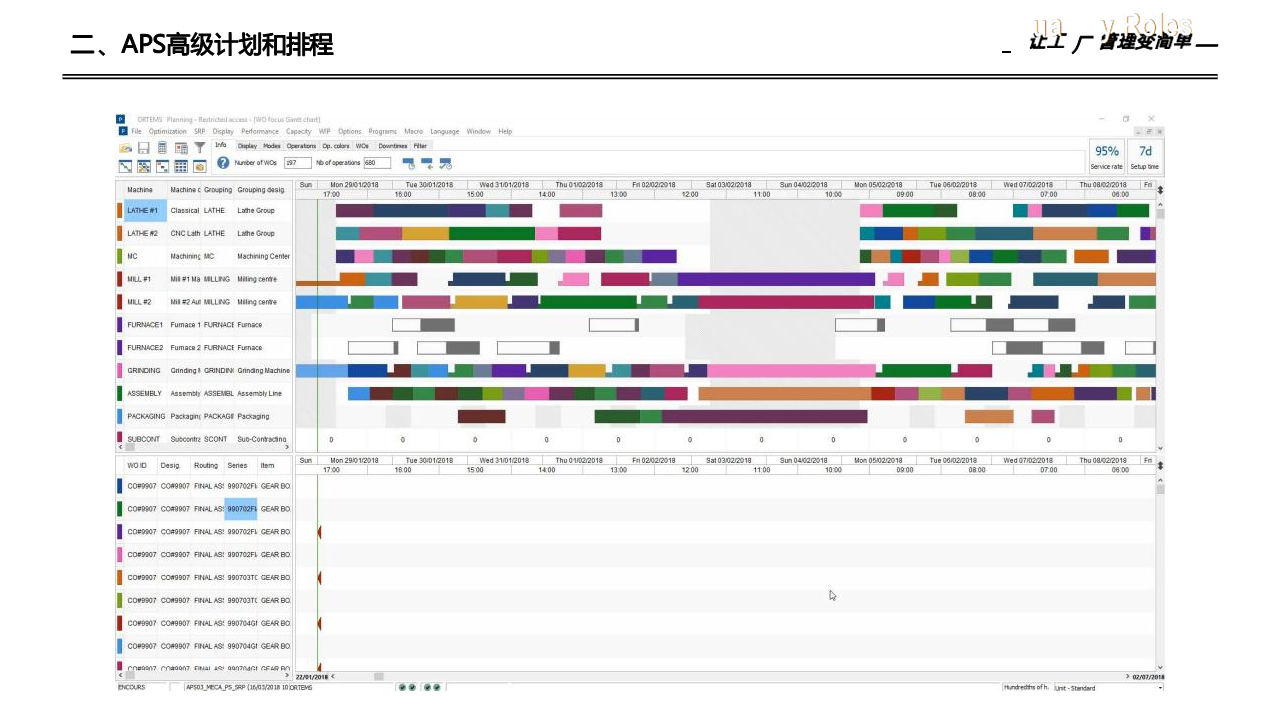This screenshot has width=1280, height=720.
Task: Switch to the Display tab
Action: tap(247, 146)
